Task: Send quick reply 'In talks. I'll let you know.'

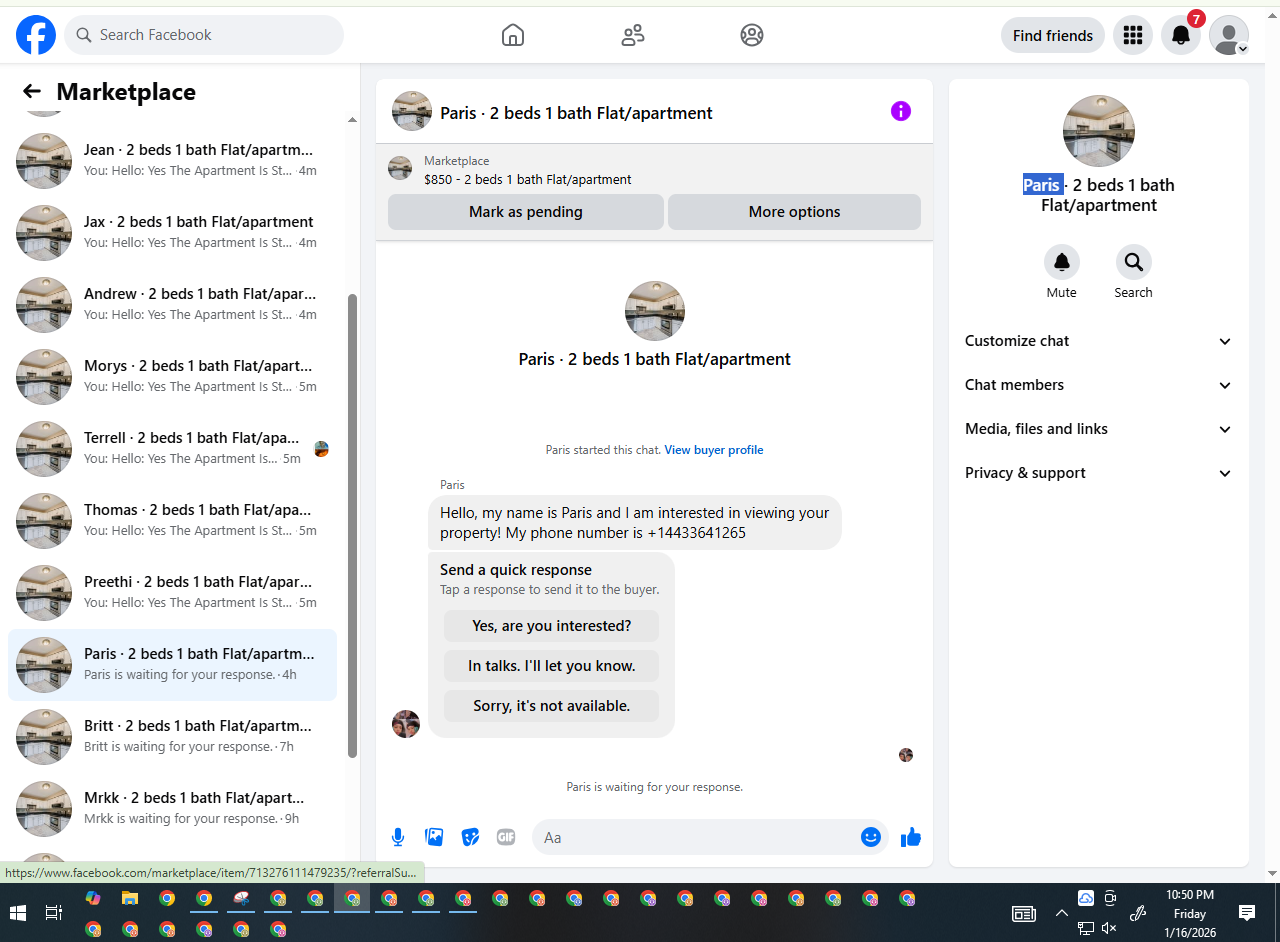Action: click(x=552, y=666)
